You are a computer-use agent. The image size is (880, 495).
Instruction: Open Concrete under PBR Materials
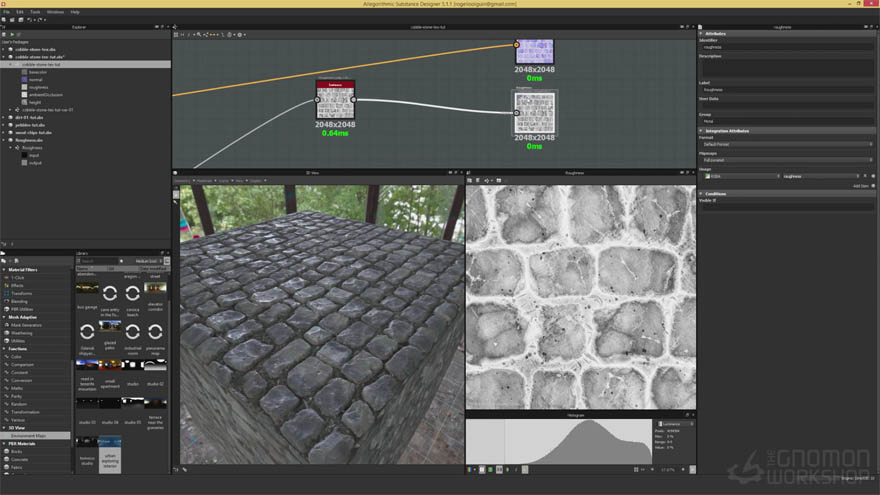tap(19, 460)
